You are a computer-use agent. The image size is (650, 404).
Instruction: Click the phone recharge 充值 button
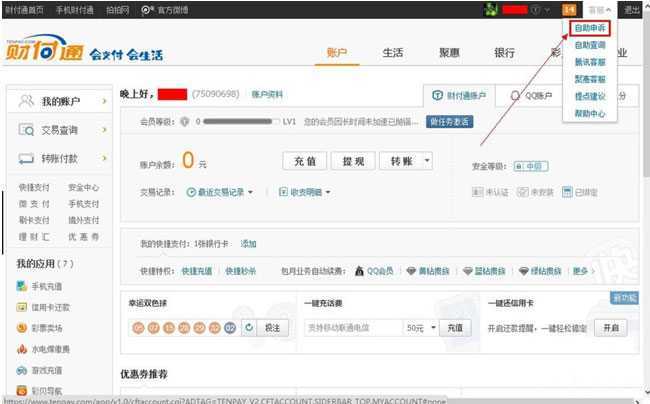[x=455, y=328]
